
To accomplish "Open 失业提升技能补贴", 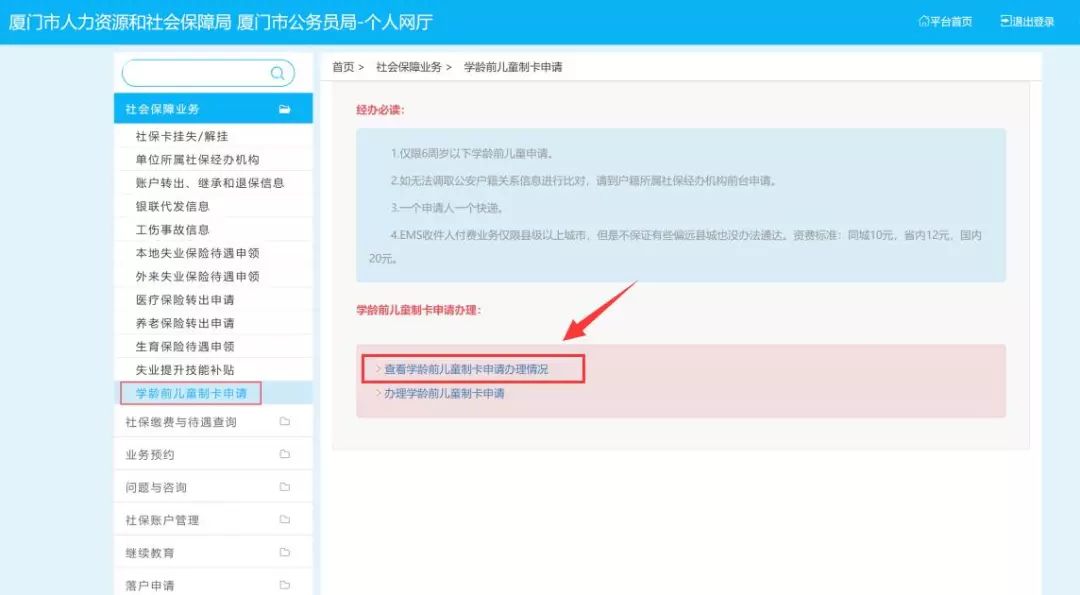I will [185, 370].
